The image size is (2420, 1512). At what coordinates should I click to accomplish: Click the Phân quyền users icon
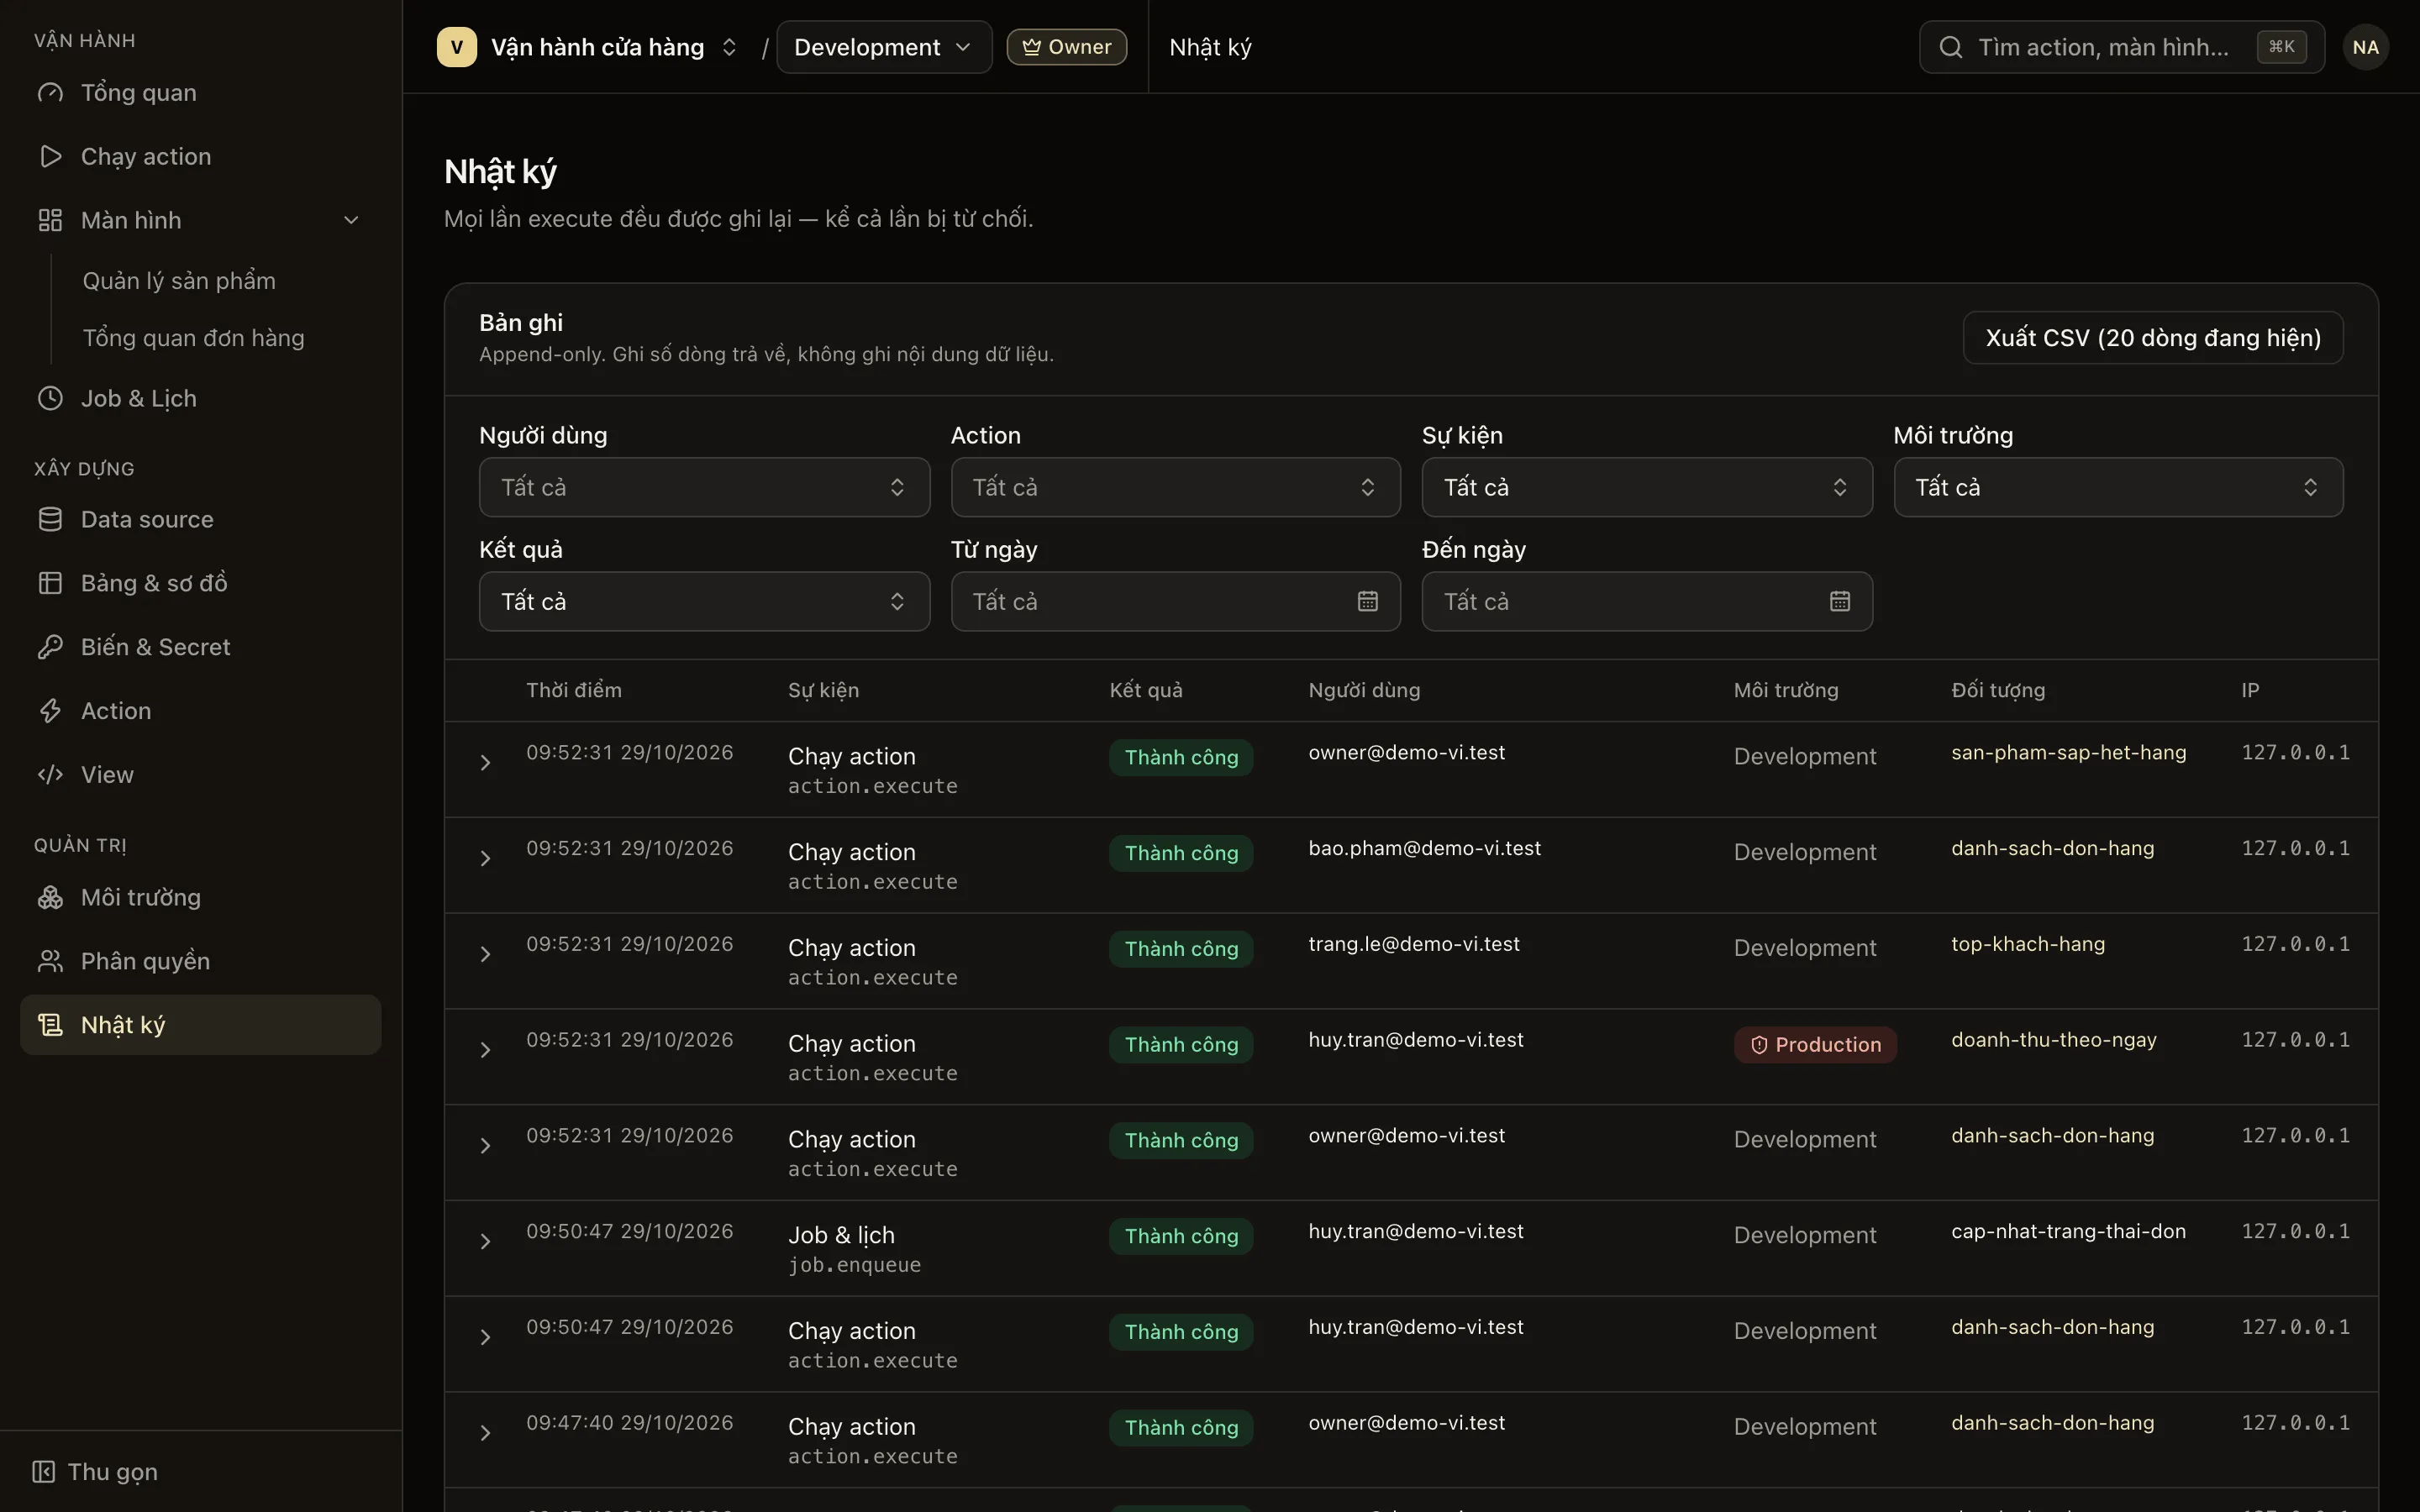pyautogui.click(x=50, y=962)
